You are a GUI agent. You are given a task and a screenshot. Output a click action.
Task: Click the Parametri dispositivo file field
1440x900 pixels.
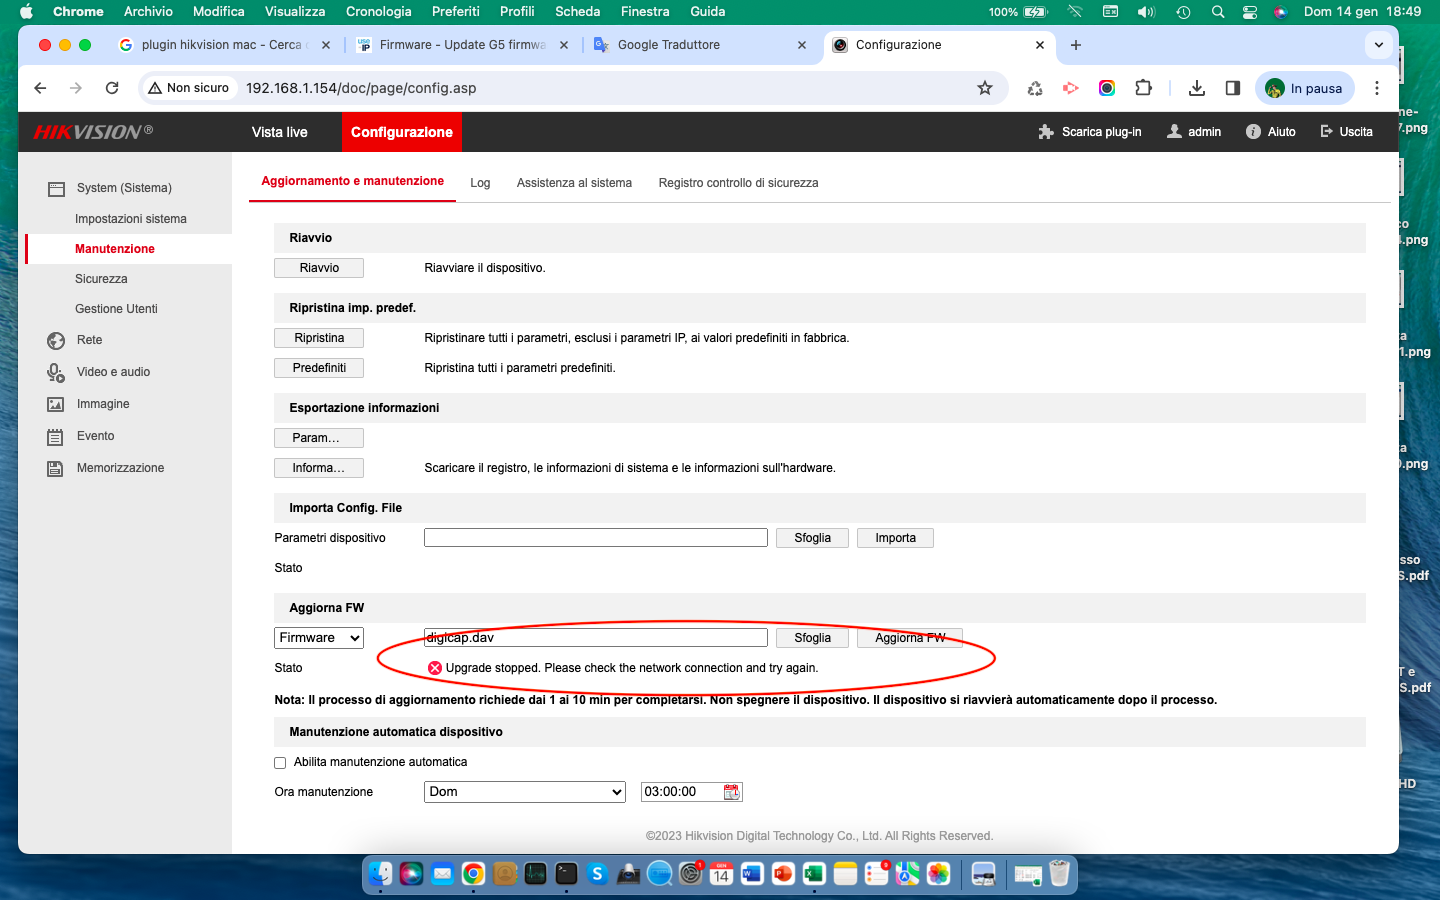[x=595, y=538]
